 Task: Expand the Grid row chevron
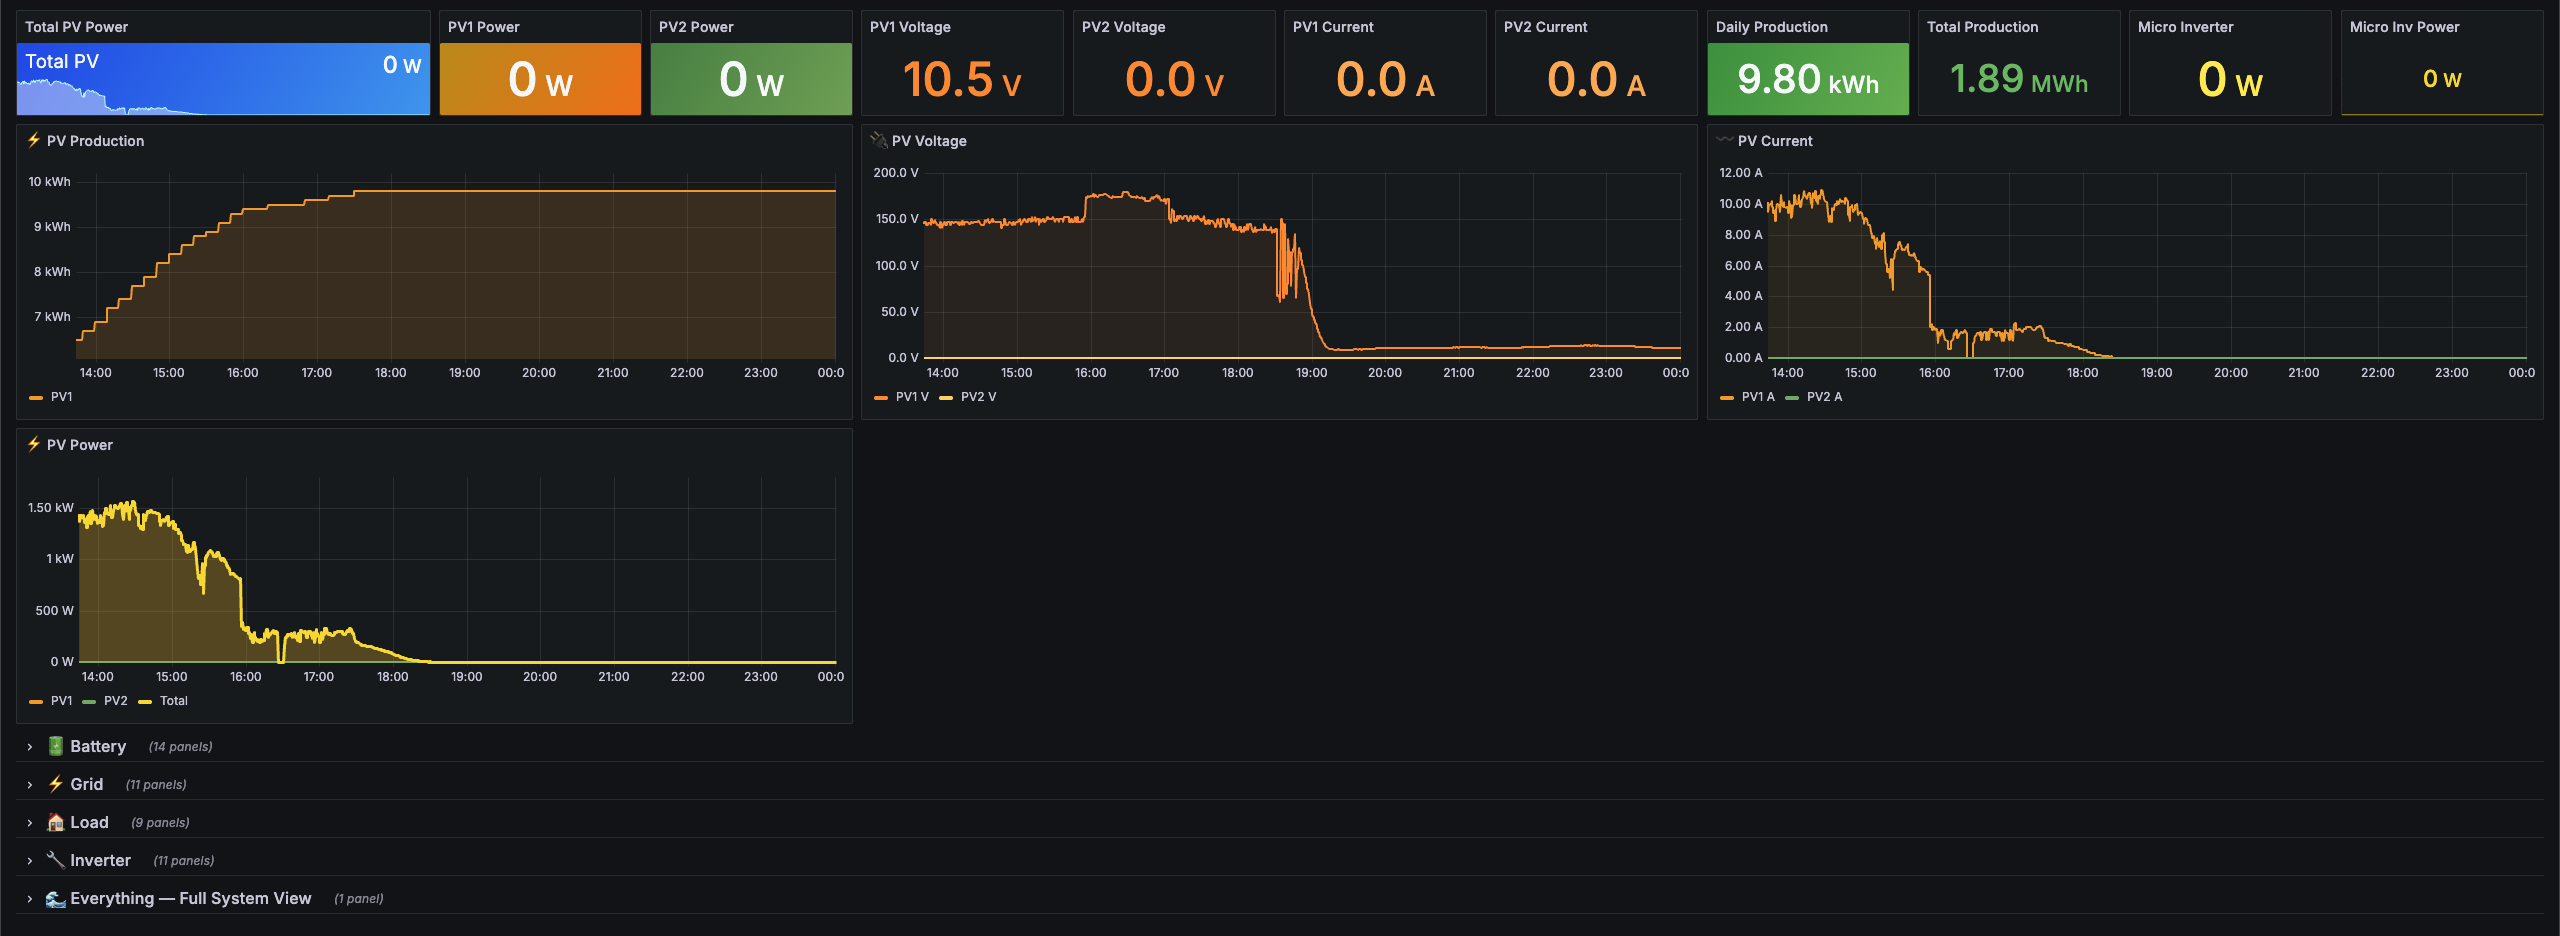click(x=30, y=785)
